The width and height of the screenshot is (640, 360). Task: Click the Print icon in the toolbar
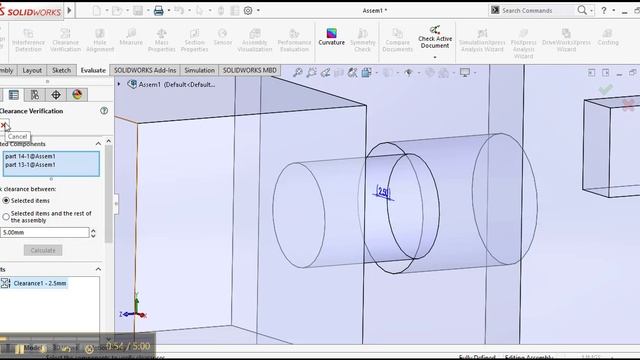[158, 11]
